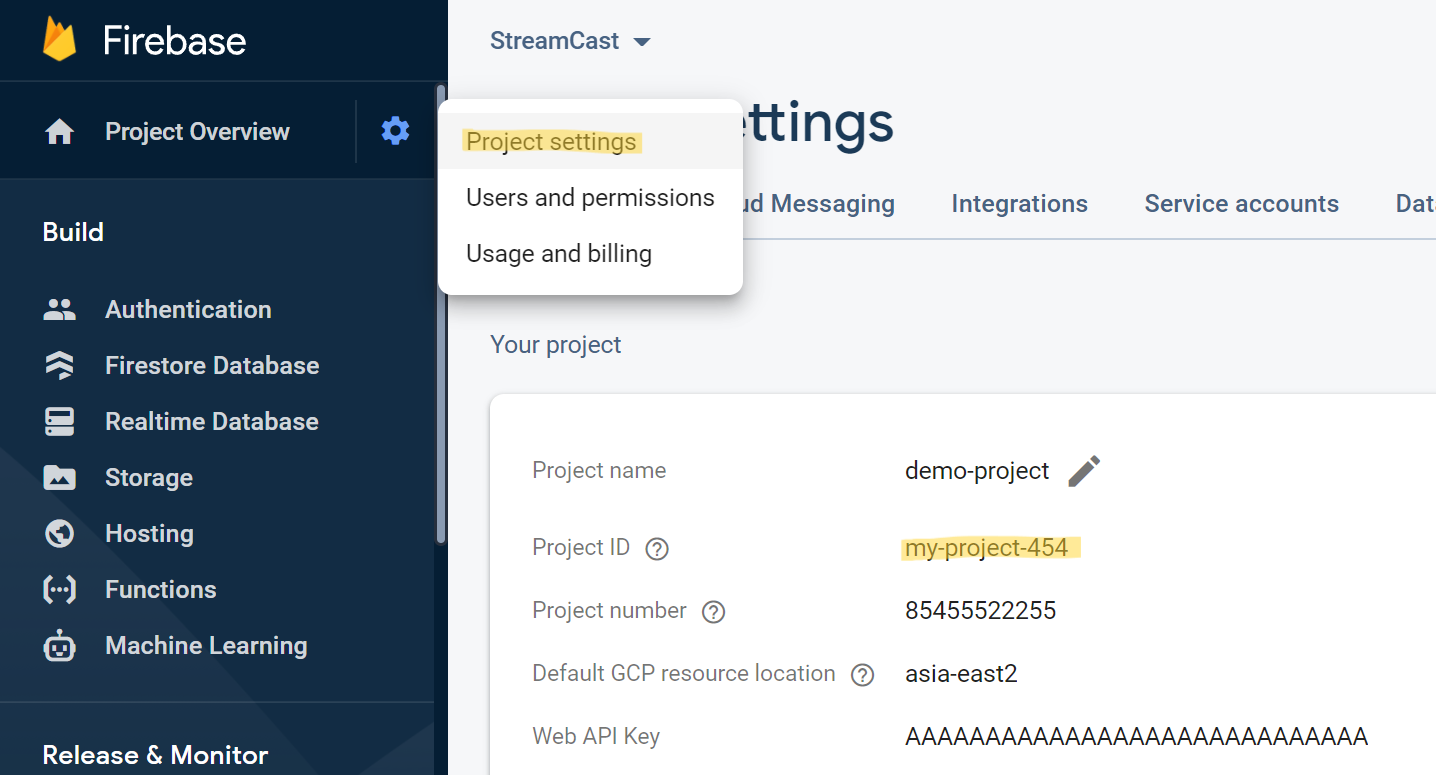Viewport: 1436px width, 775px height.
Task: Switch to the Cloud Messaging tab
Action: [x=819, y=203]
